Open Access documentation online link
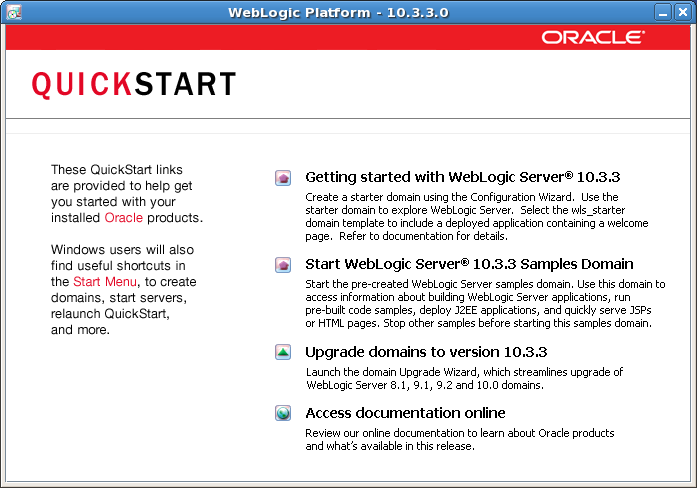Image resolution: width=697 pixels, height=488 pixels. pos(405,413)
